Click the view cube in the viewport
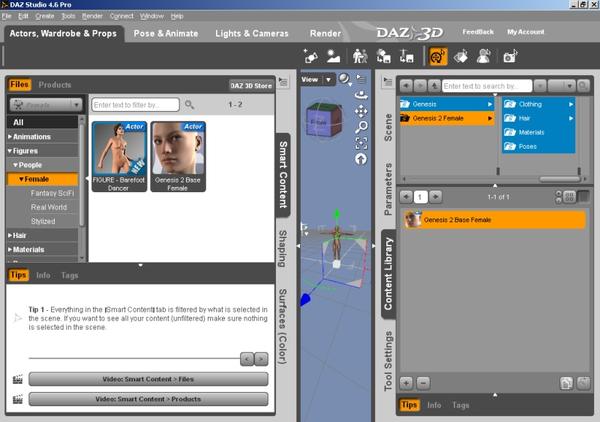Viewport: 600px width, 422px height. [324, 120]
